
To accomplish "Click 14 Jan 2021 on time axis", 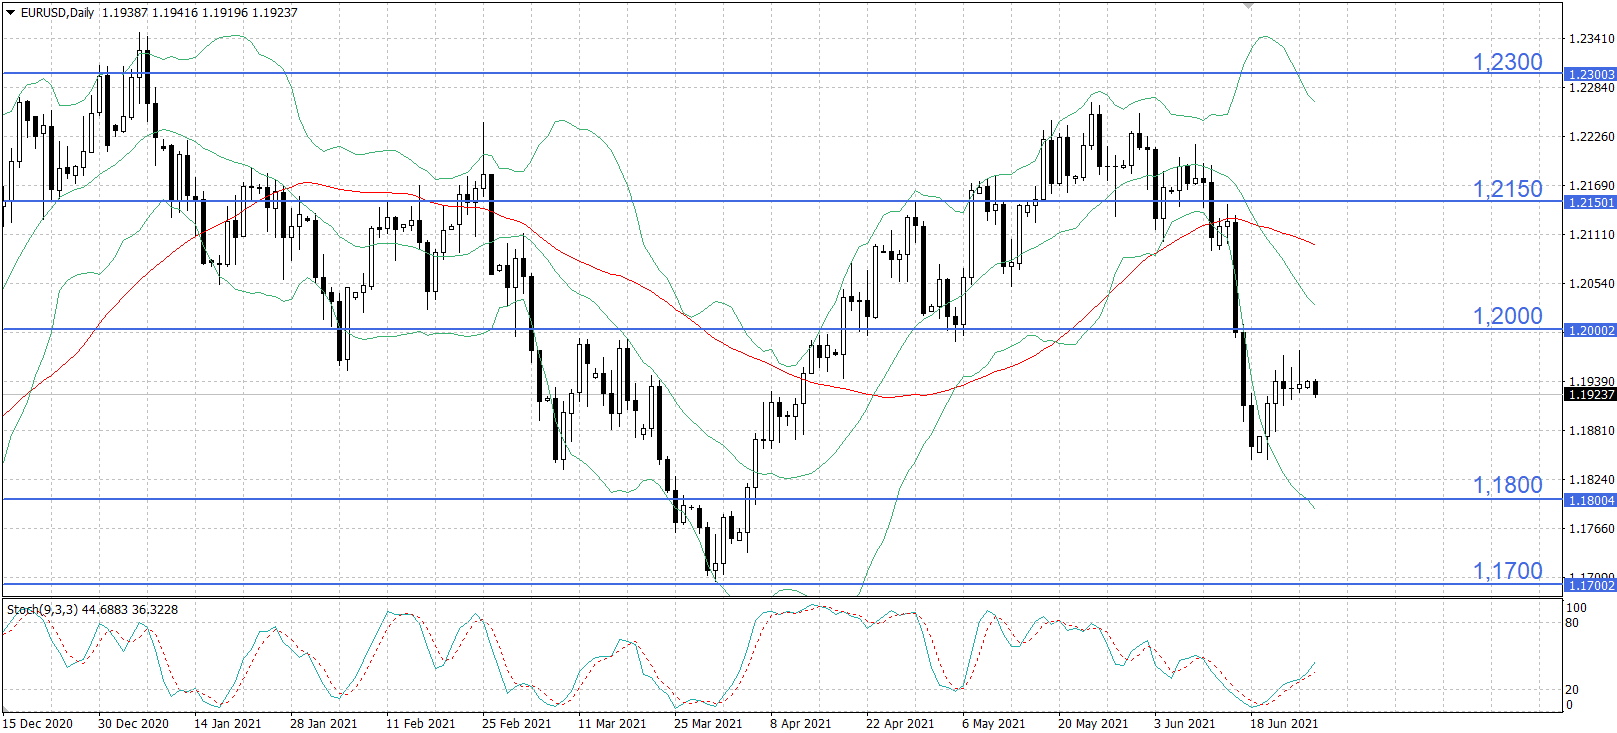I will coord(228,724).
